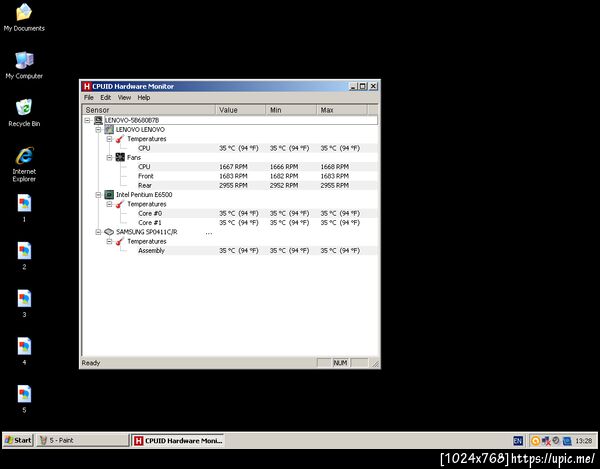600x469 pixels.
Task: Open the Start menu
Action: coord(18,440)
